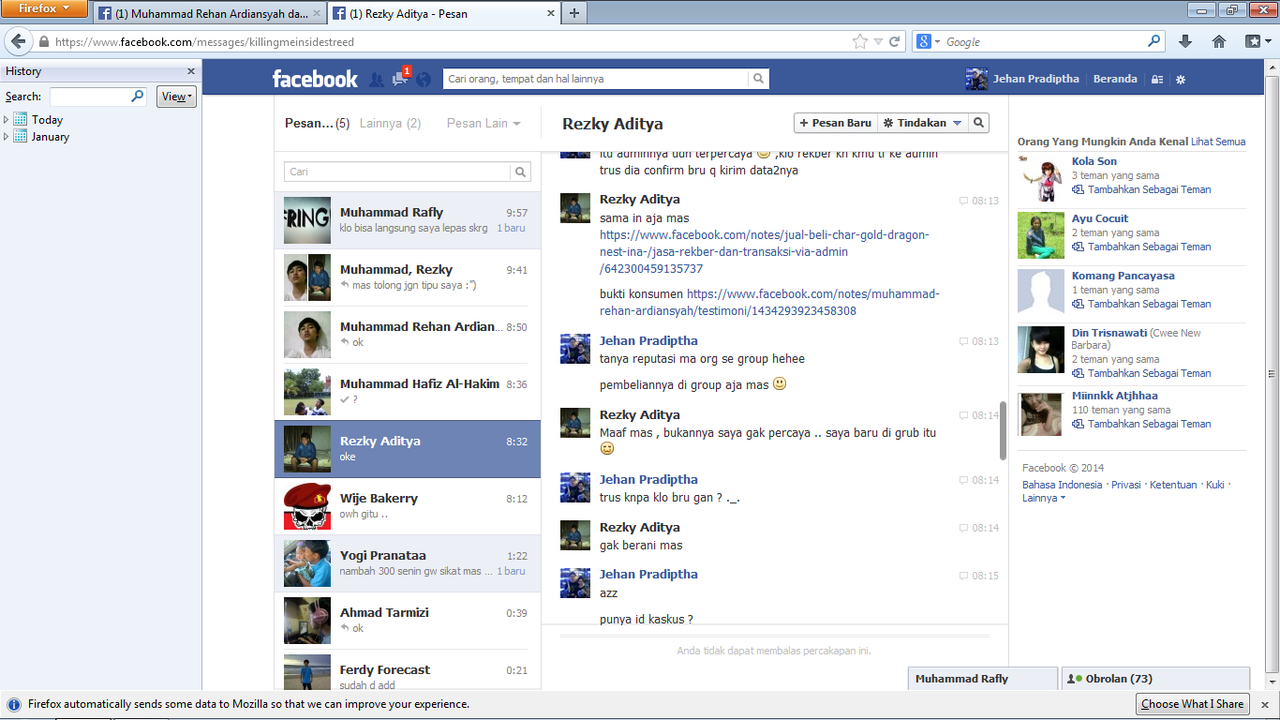
Task: Click the Pesan Baru button
Action: click(x=836, y=123)
